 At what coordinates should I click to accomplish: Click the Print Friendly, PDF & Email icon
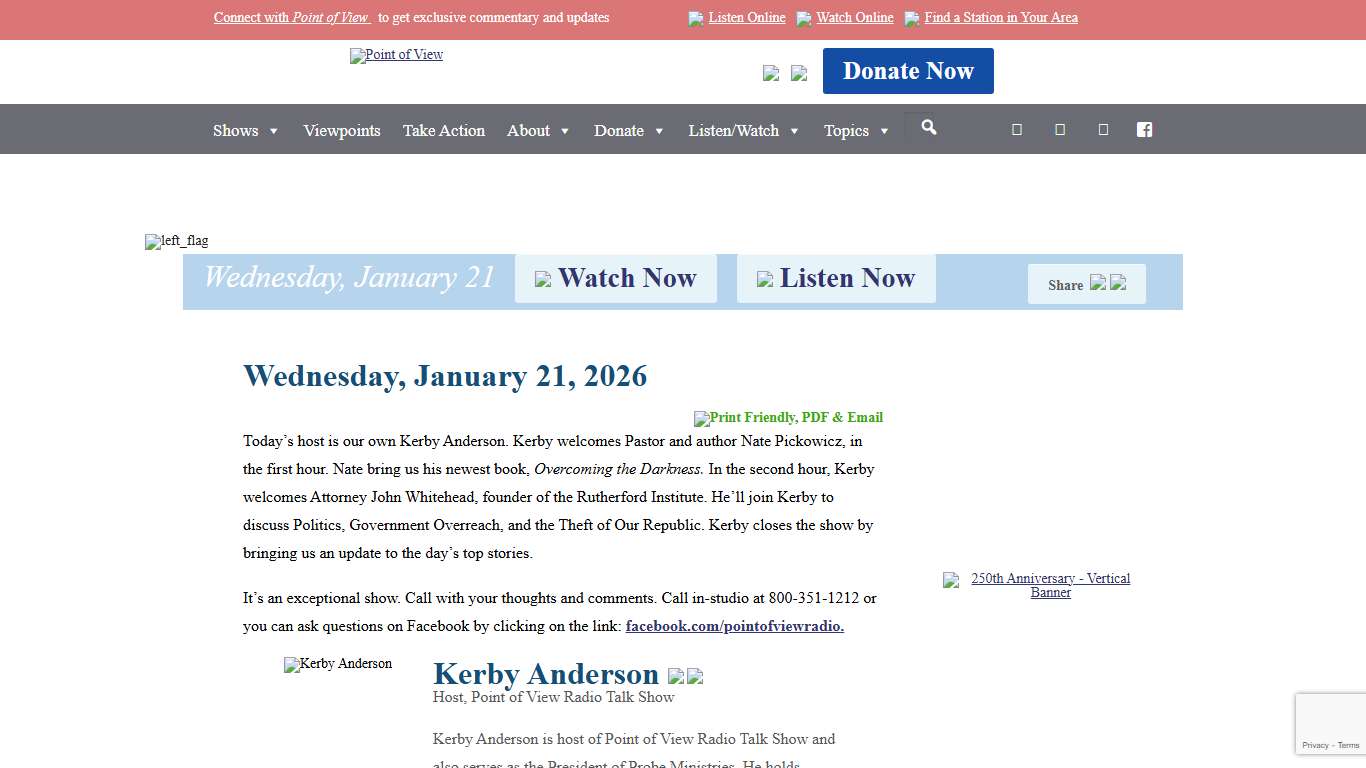[788, 418]
